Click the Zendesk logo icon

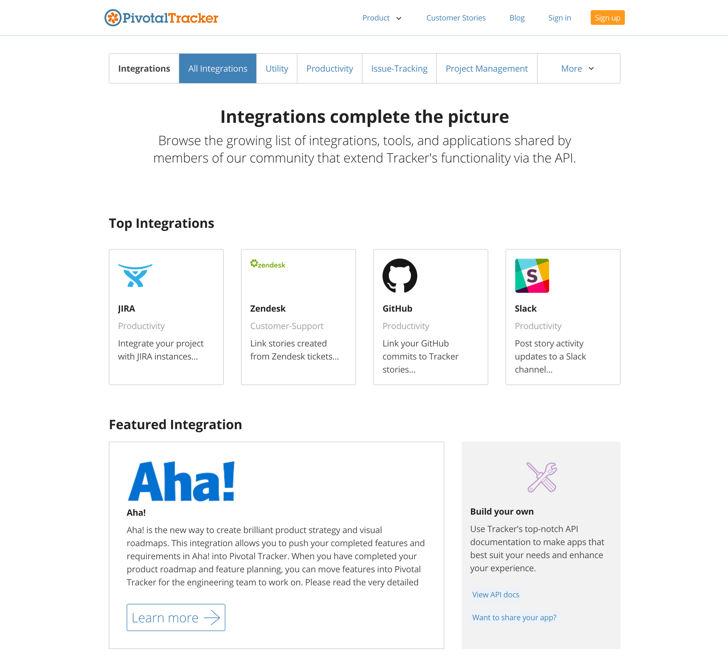268,264
